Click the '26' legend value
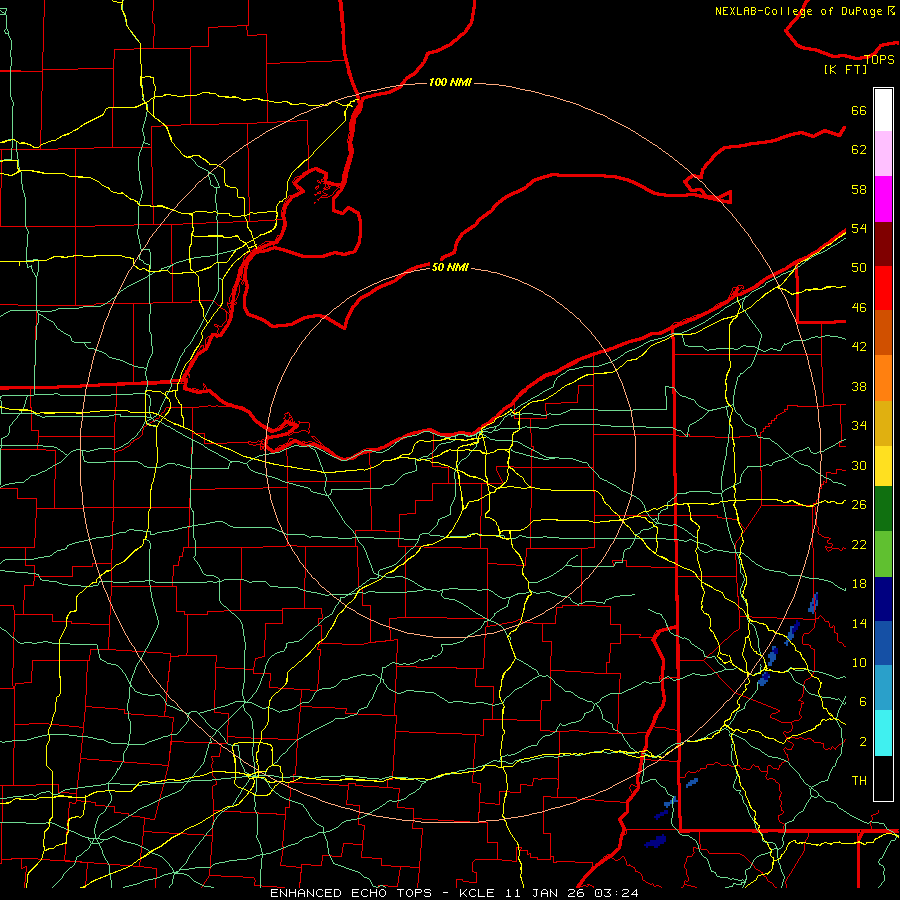 pyautogui.click(x=859, y=505)
